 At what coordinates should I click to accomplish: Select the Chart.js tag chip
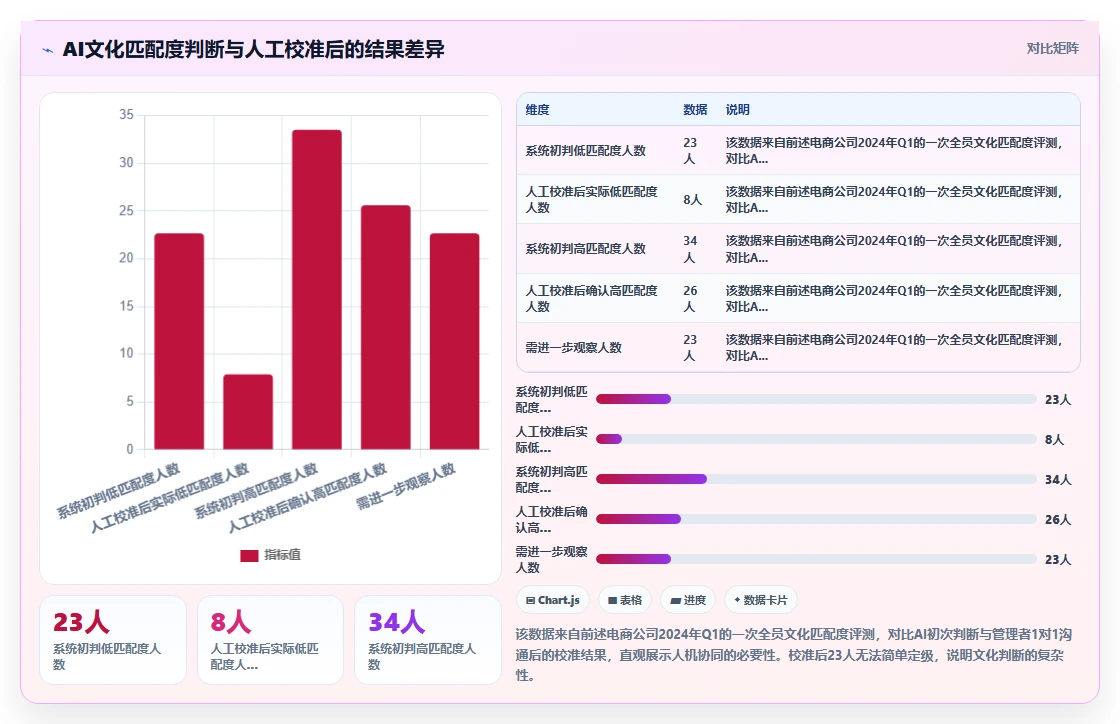tap(553, 600)
